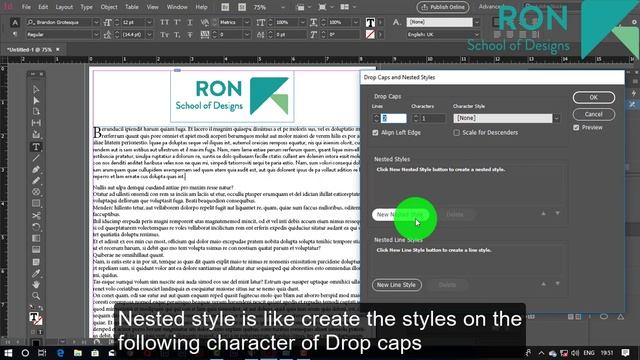Open the leading value dropdown
Image resolution: width=640 pixels, height=360 pixels.
[149, 35]
